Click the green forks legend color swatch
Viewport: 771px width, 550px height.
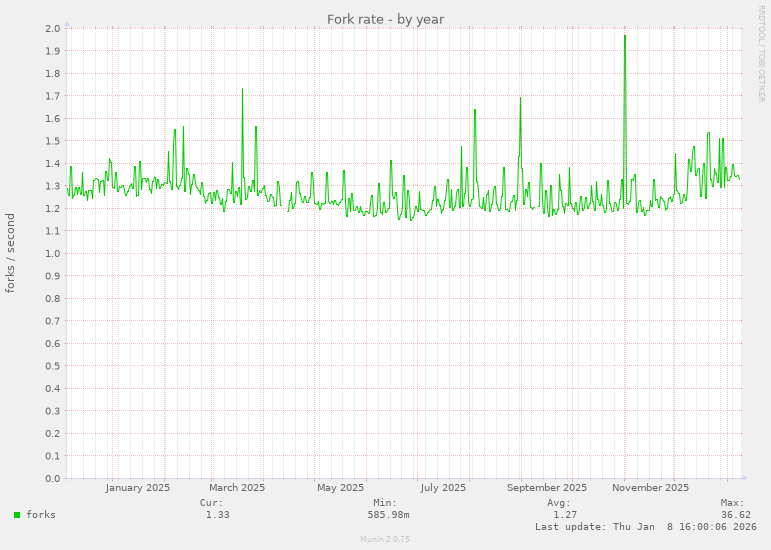(x=17, y=515)
